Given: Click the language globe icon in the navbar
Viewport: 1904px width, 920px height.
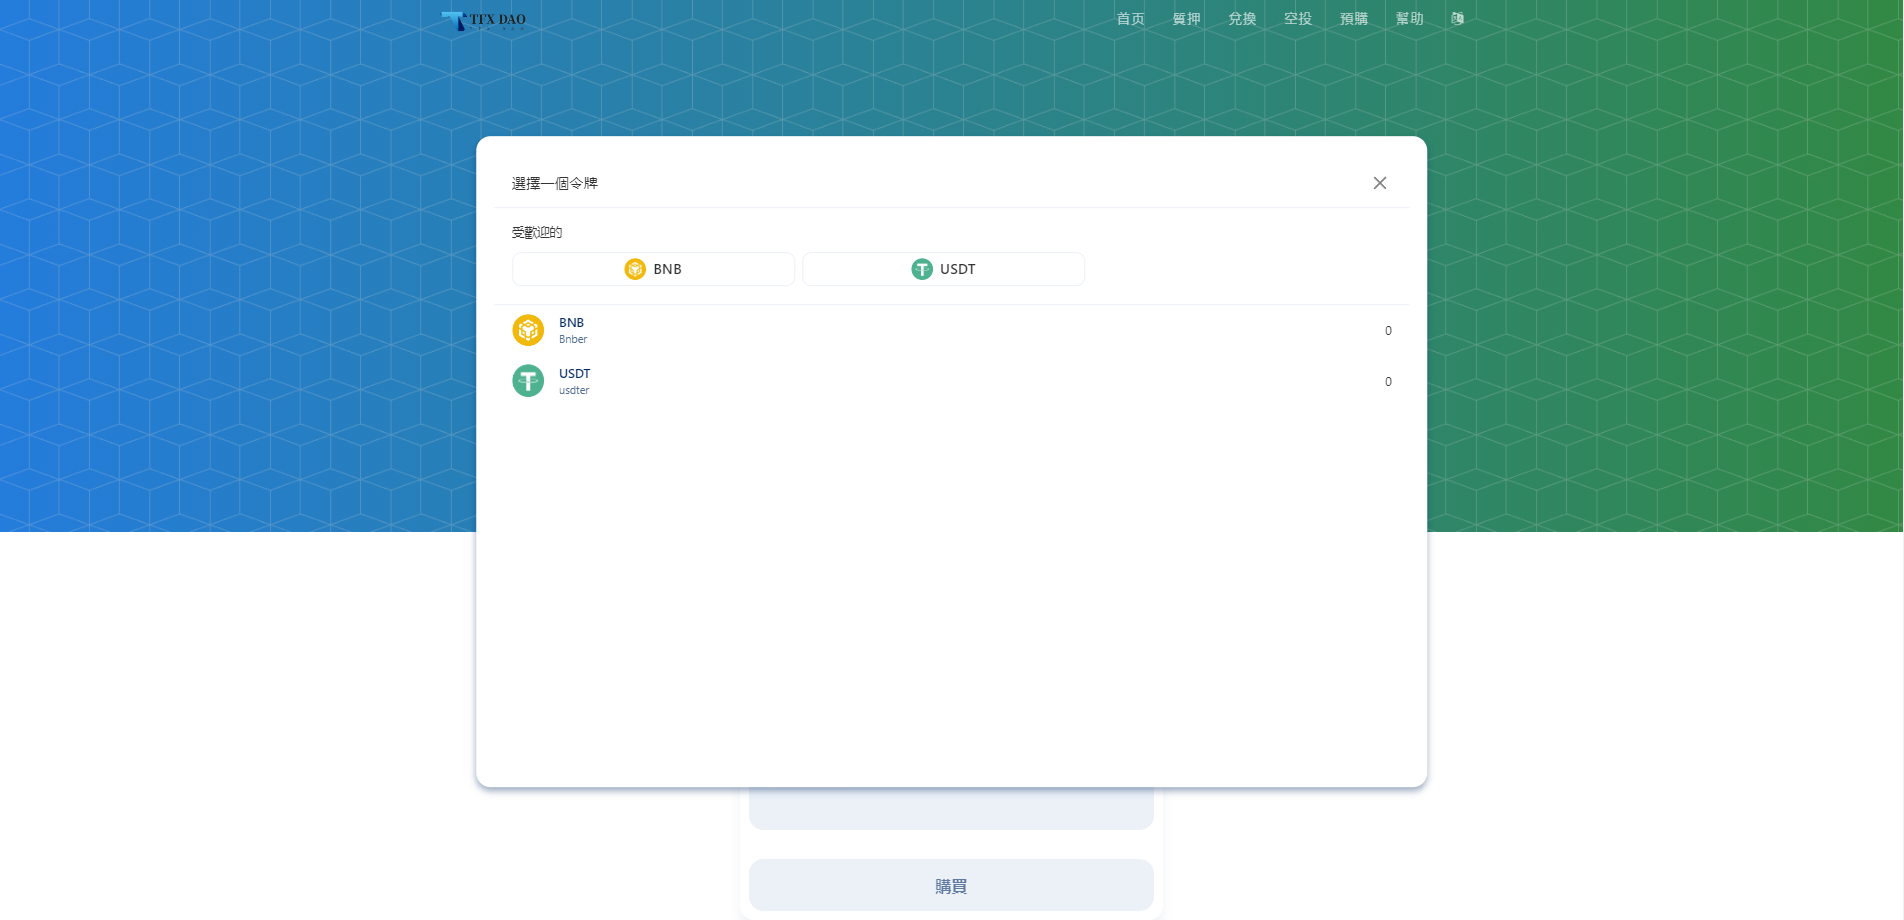Looking at the screenshot, I should 1457,17.
